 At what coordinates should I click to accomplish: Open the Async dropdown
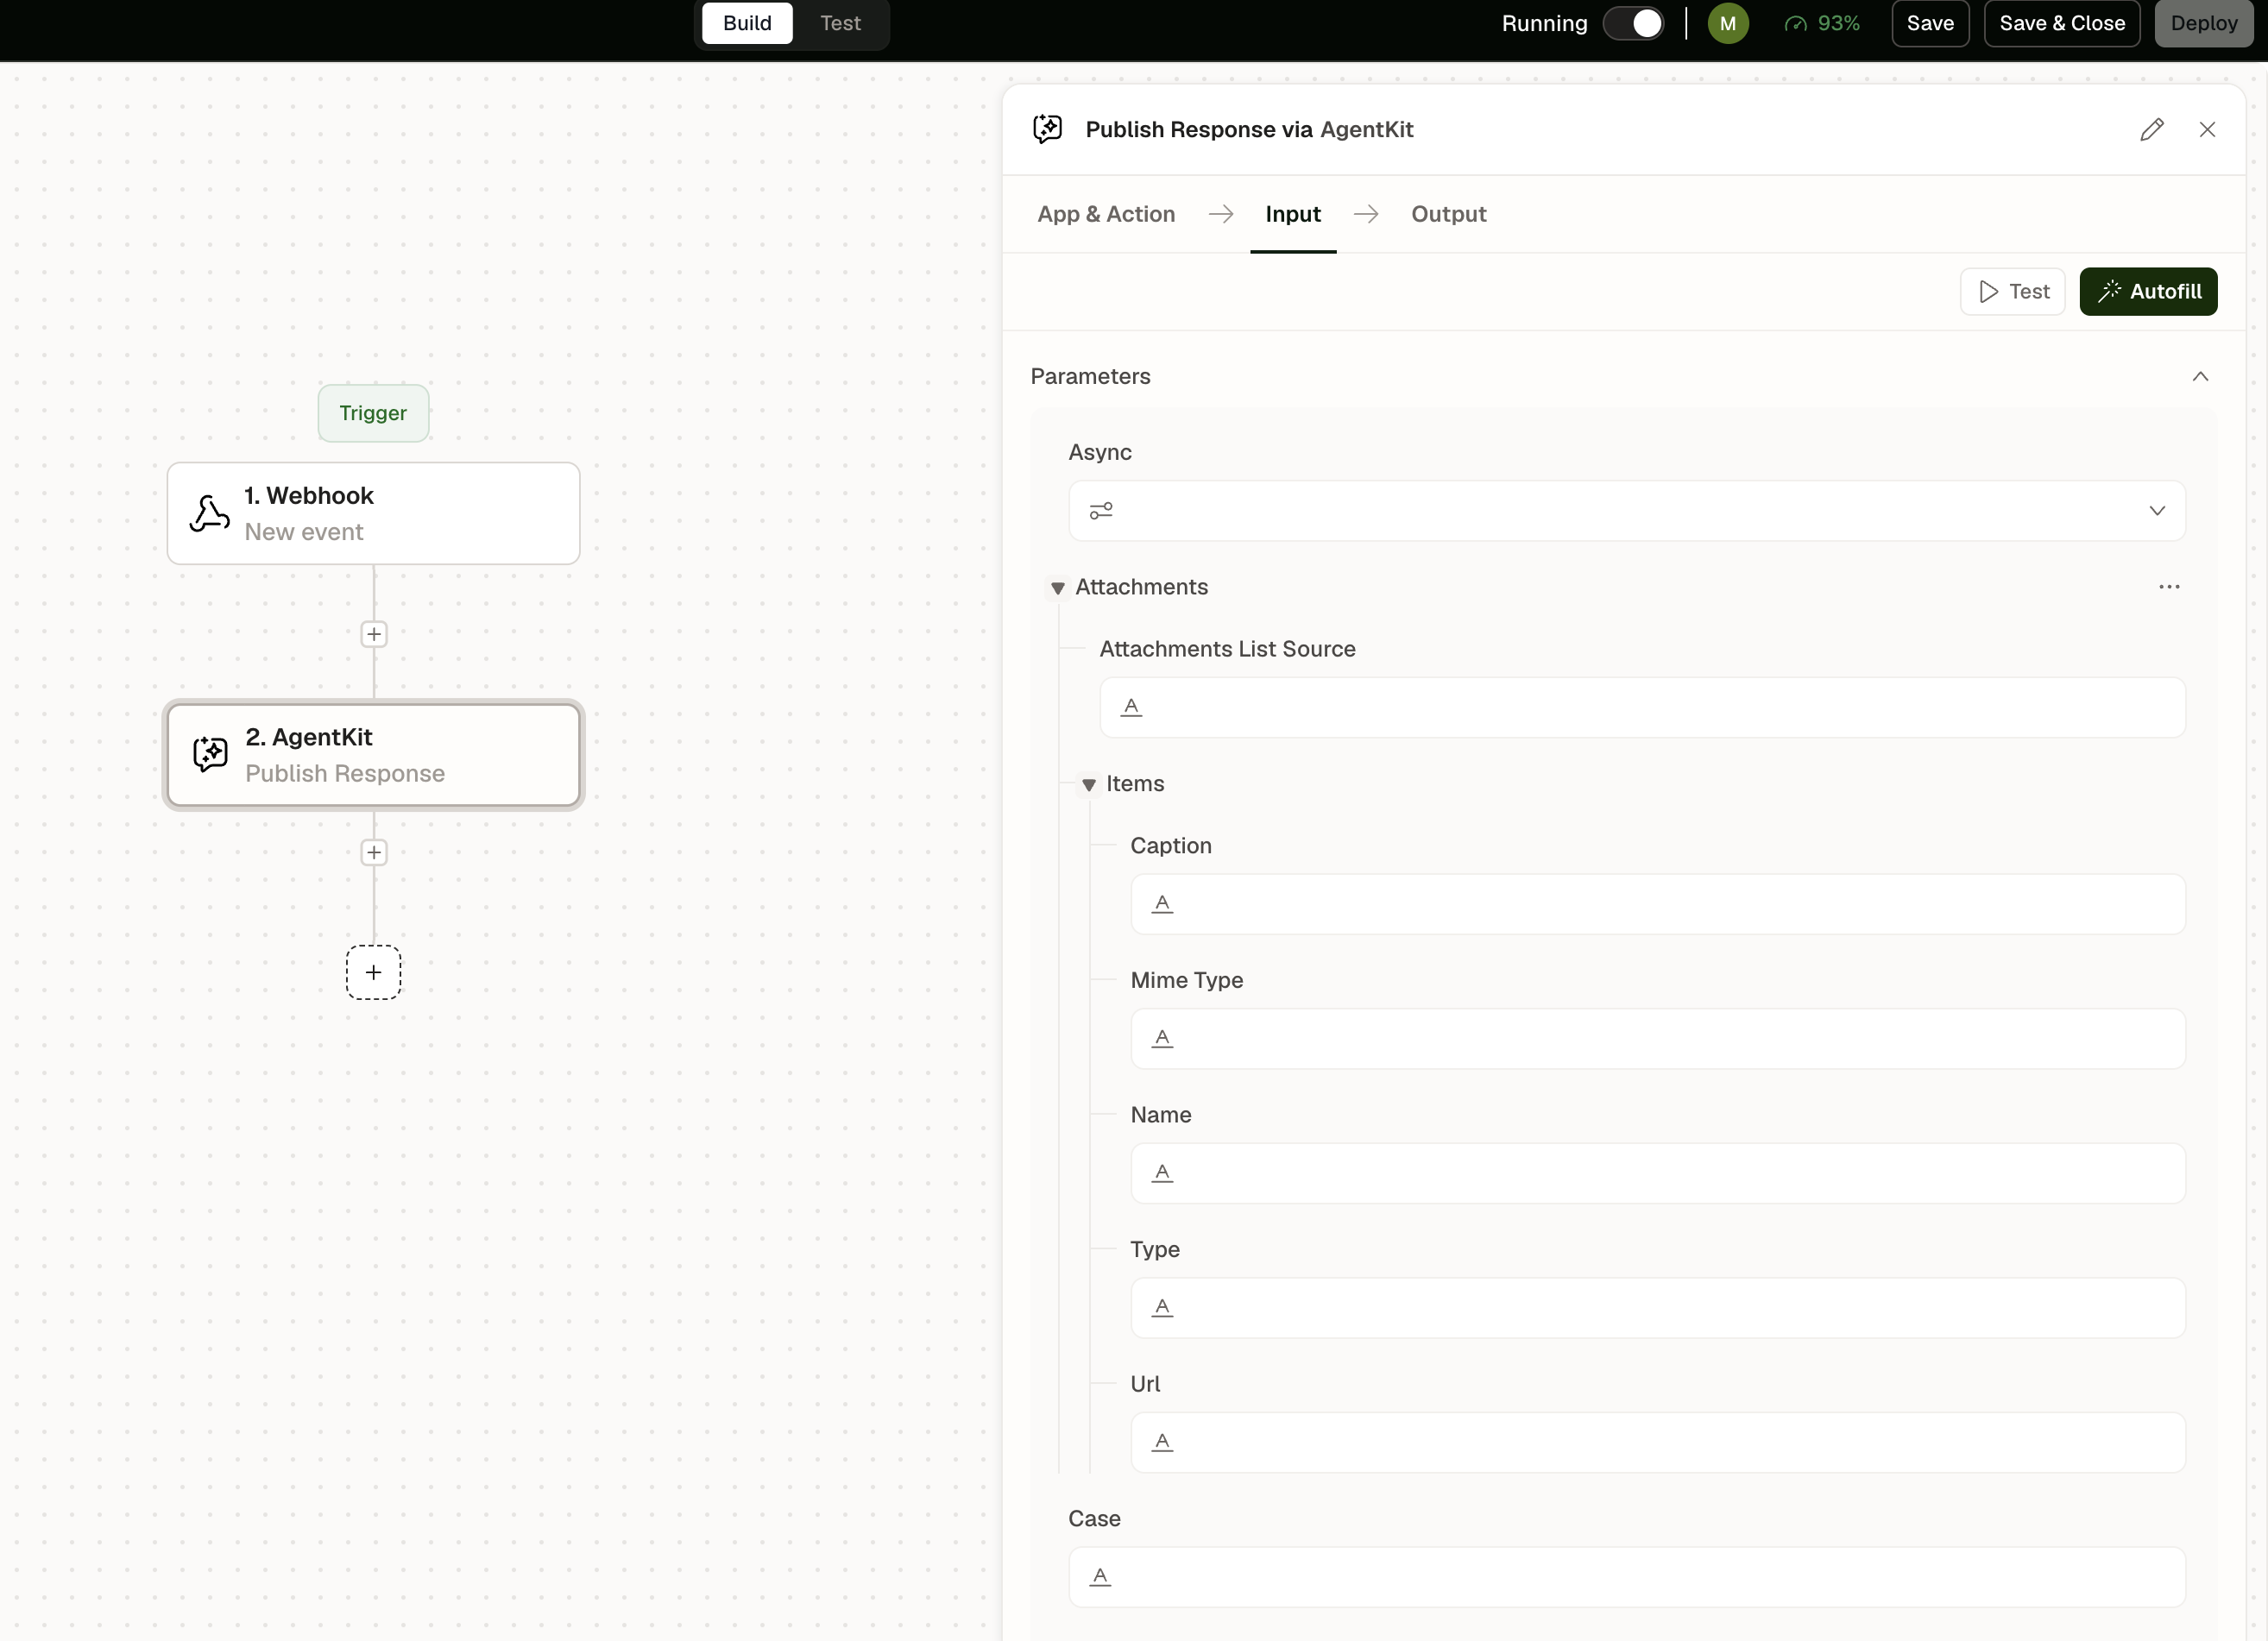(x=2157, y=511)
